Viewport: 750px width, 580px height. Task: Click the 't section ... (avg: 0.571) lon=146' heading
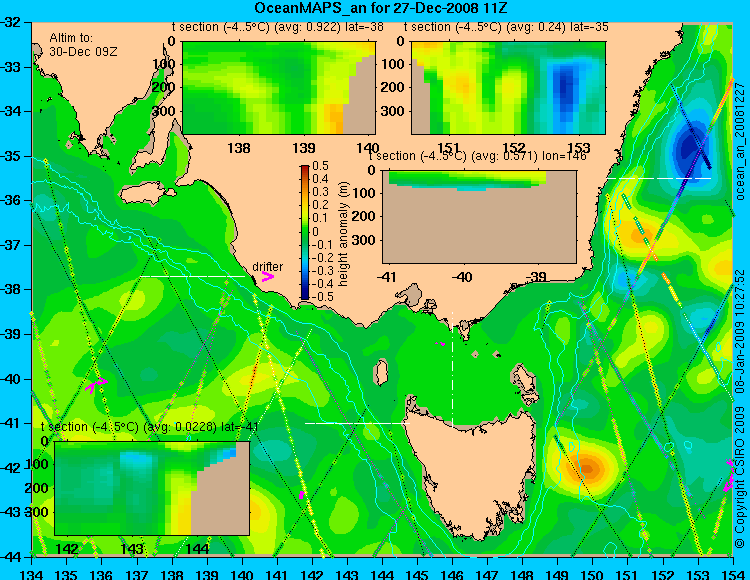[x=477, y=156]
